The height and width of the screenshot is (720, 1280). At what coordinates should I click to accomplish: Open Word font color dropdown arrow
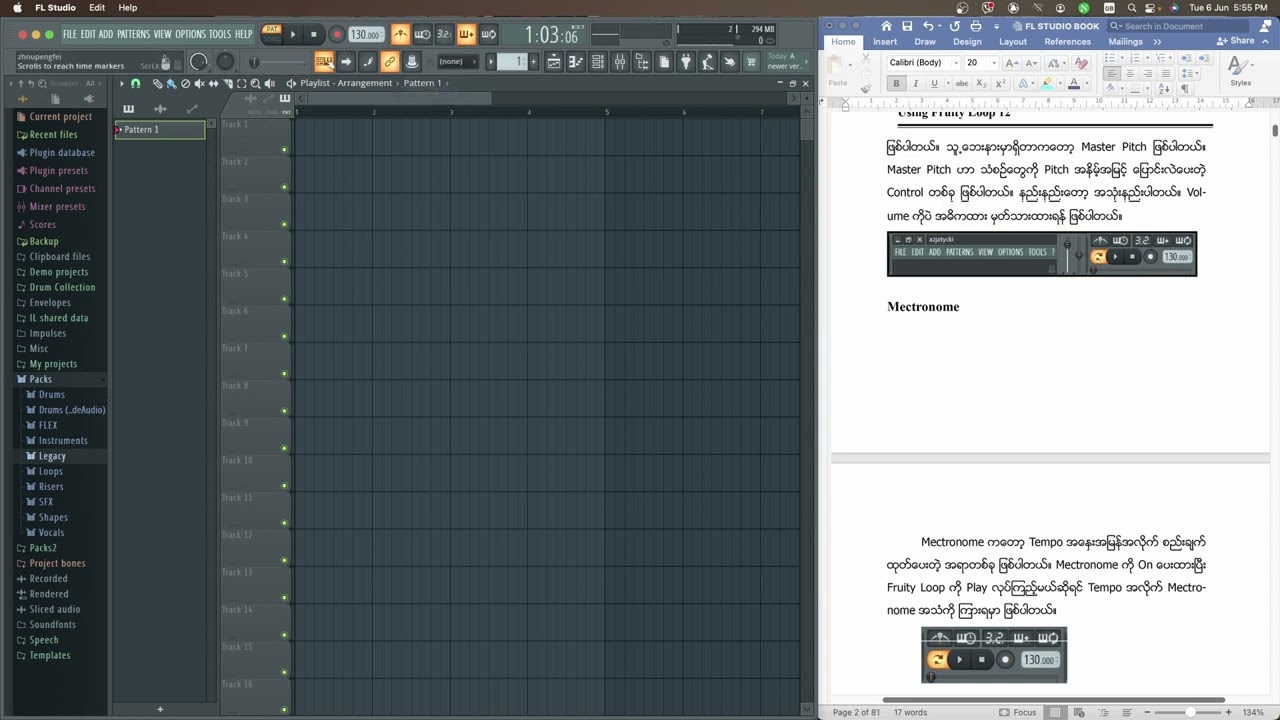point(1087,84)
